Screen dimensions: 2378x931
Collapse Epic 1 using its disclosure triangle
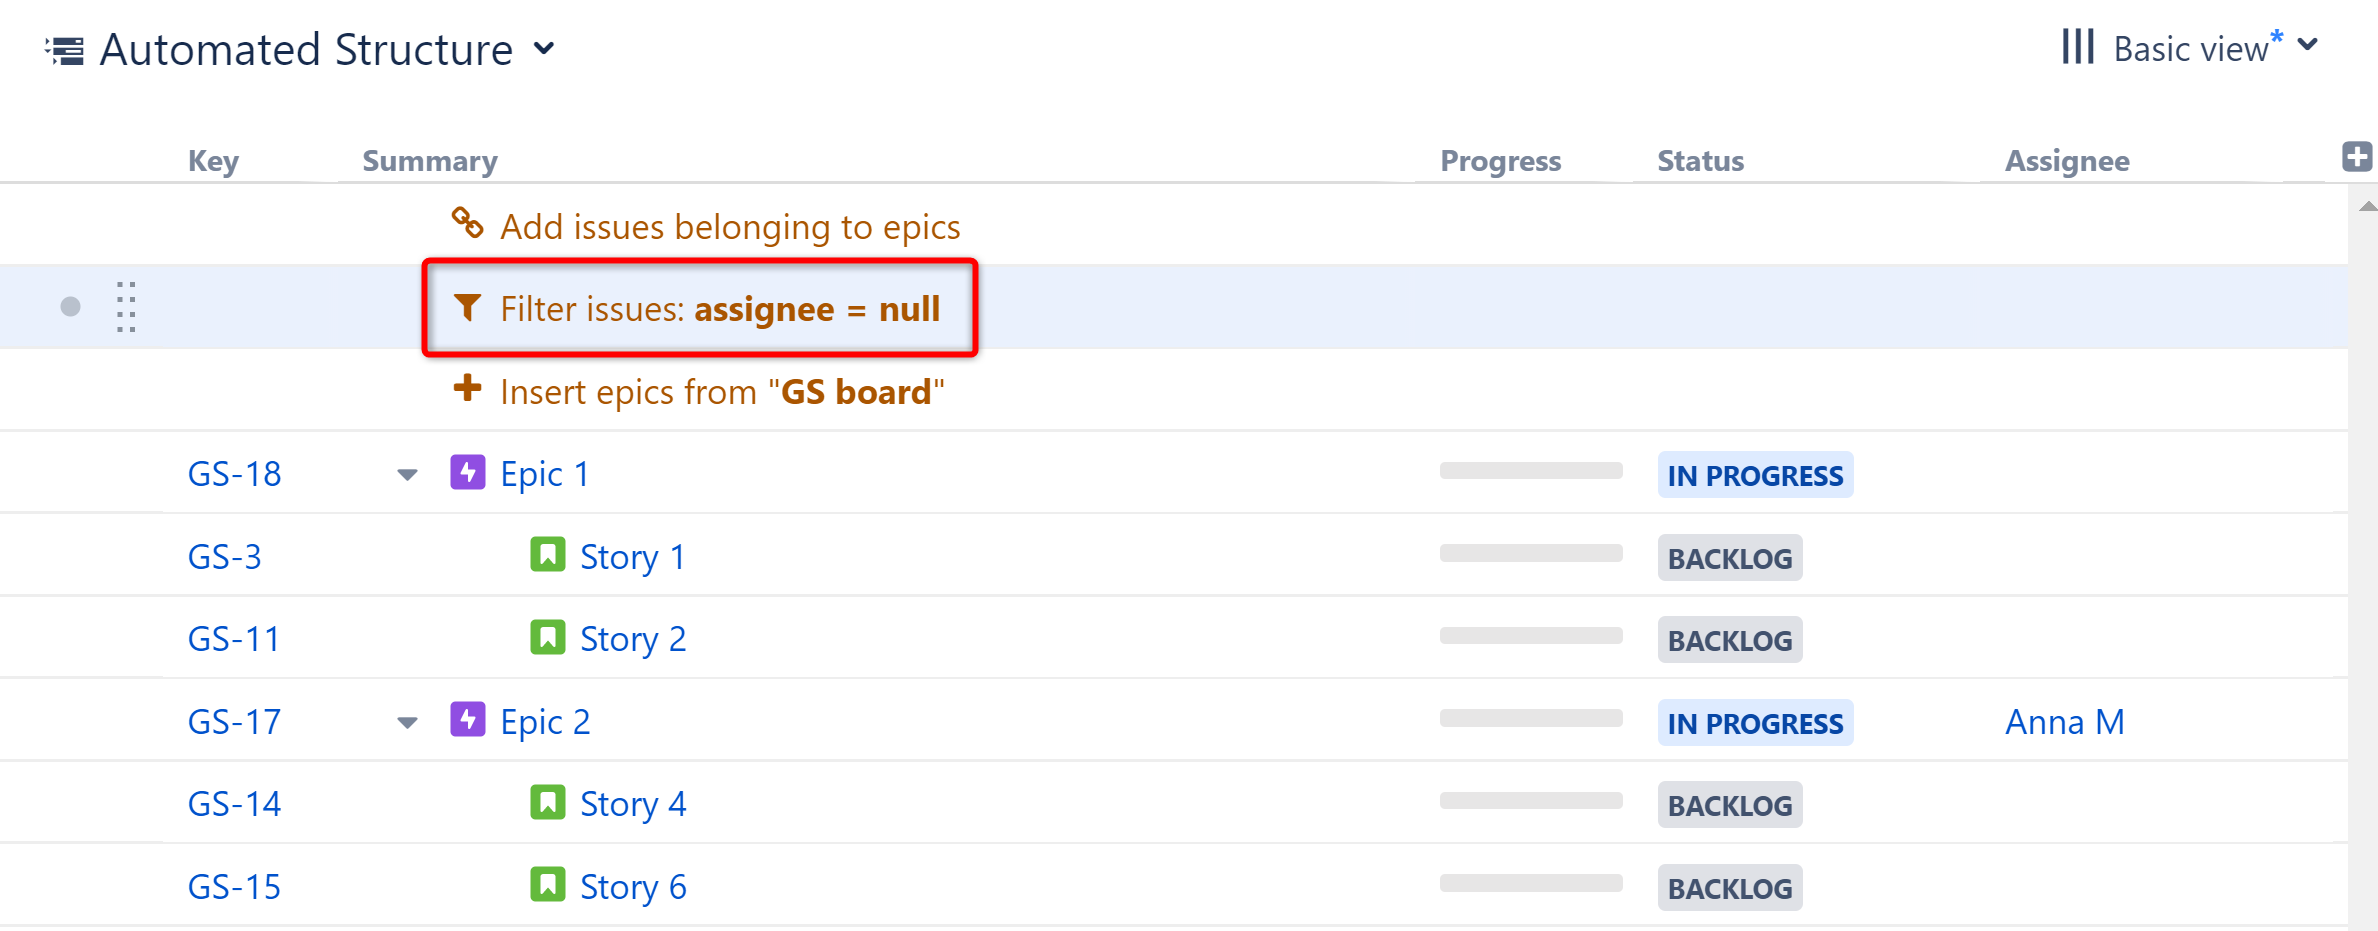tap(406, 475)
